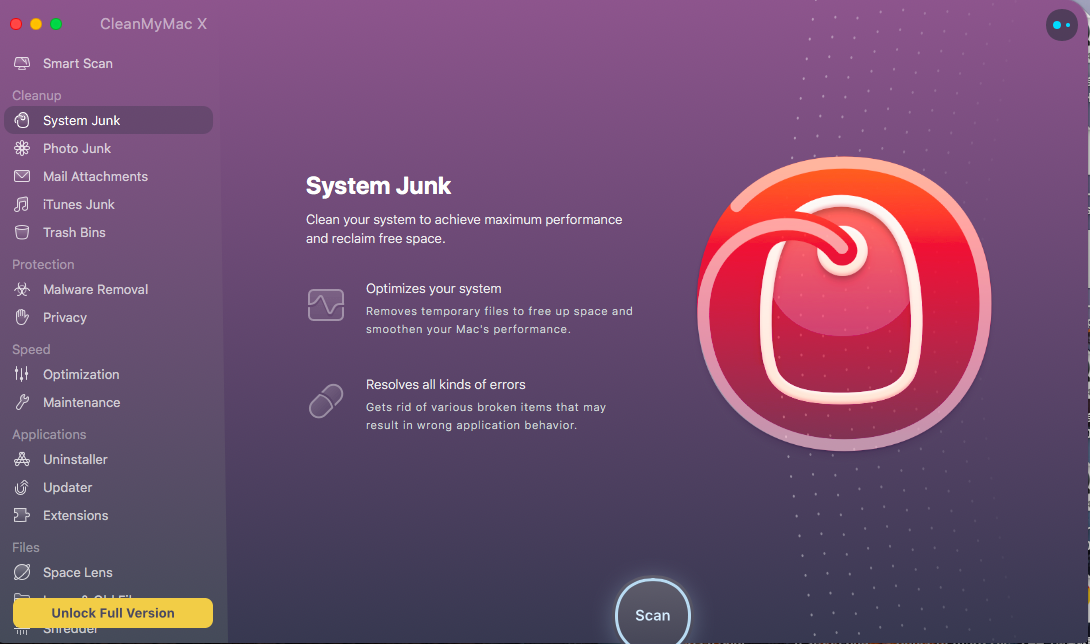Viewport: 1090px width, 644px height.
Task: Click the Privacy hand icon
Action: point(22,317)
